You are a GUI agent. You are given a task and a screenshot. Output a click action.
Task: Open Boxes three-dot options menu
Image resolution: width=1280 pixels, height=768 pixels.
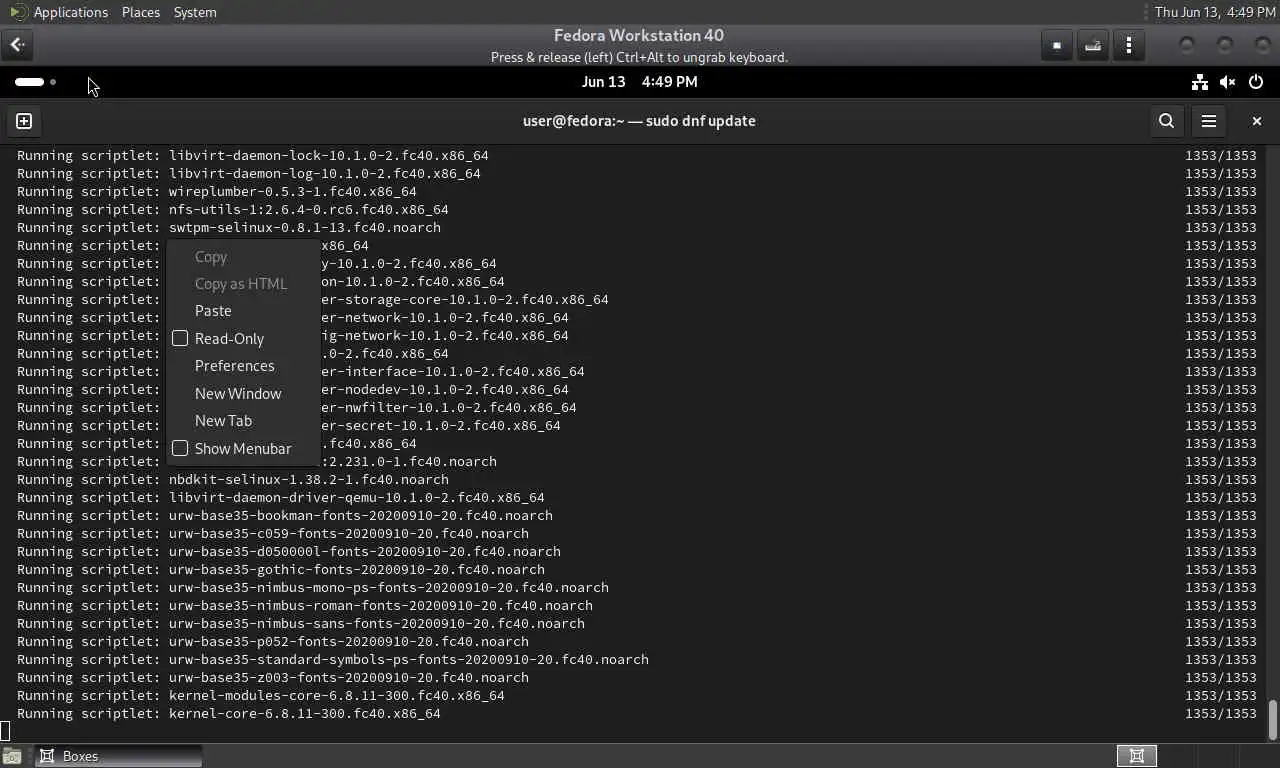[1129, 45]
